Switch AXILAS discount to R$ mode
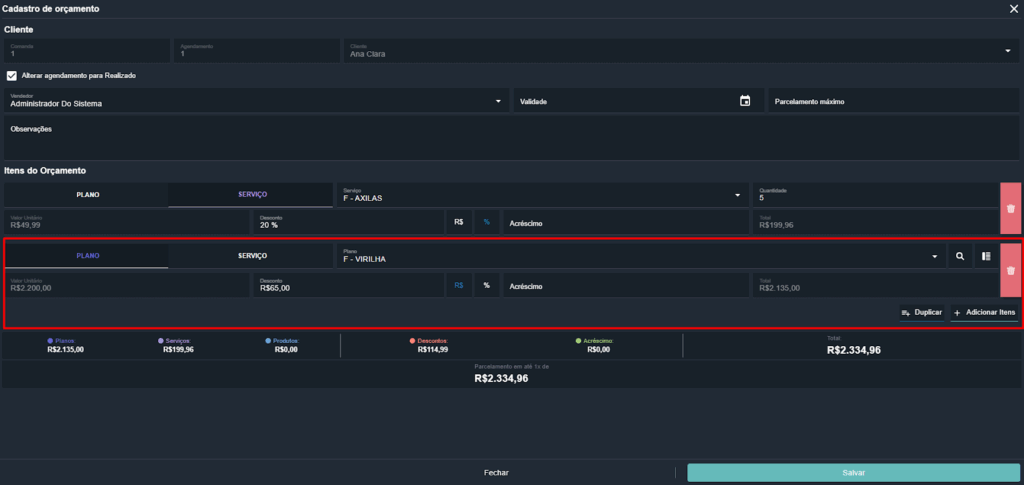 (x=459, y=221)
